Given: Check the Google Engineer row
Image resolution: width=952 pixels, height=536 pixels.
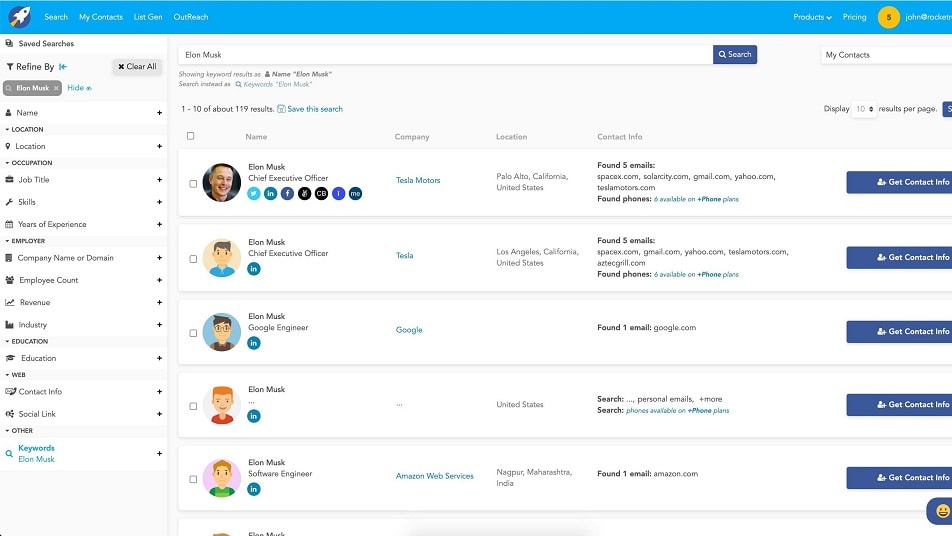Looking at the screenshot, I should tap(193, 333).
